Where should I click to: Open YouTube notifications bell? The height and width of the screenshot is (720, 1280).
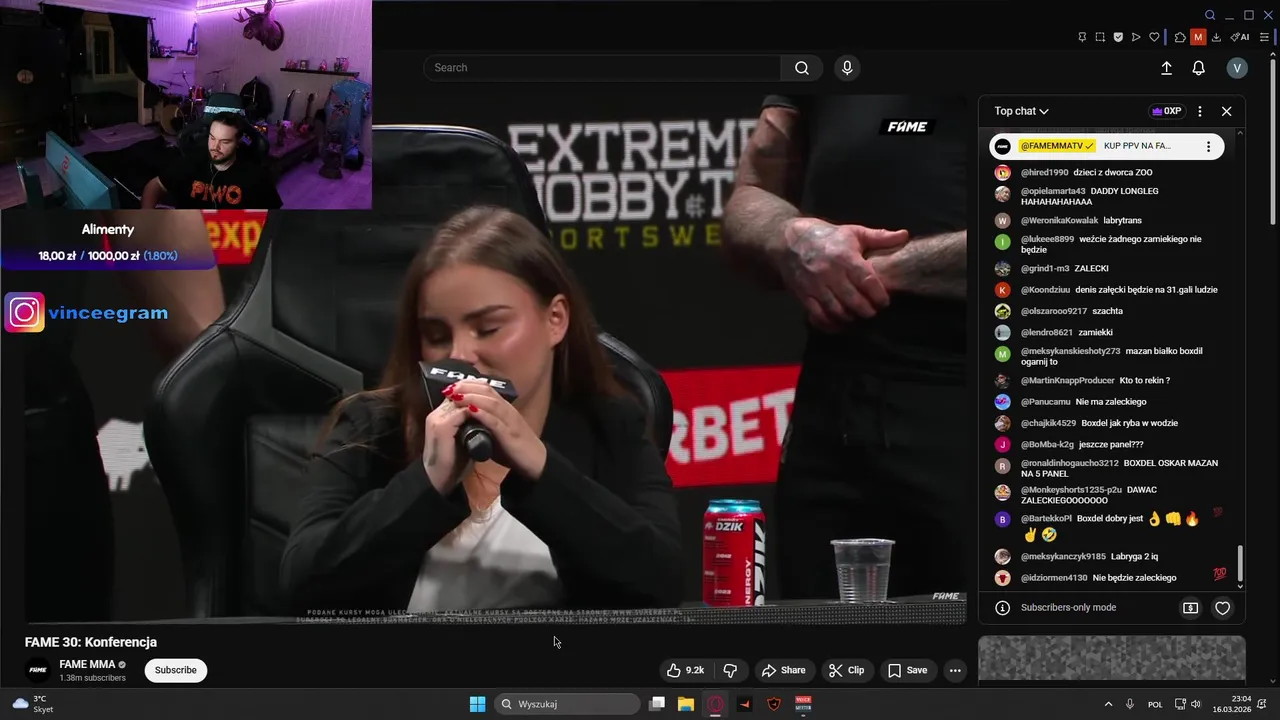pos(1198,68)
